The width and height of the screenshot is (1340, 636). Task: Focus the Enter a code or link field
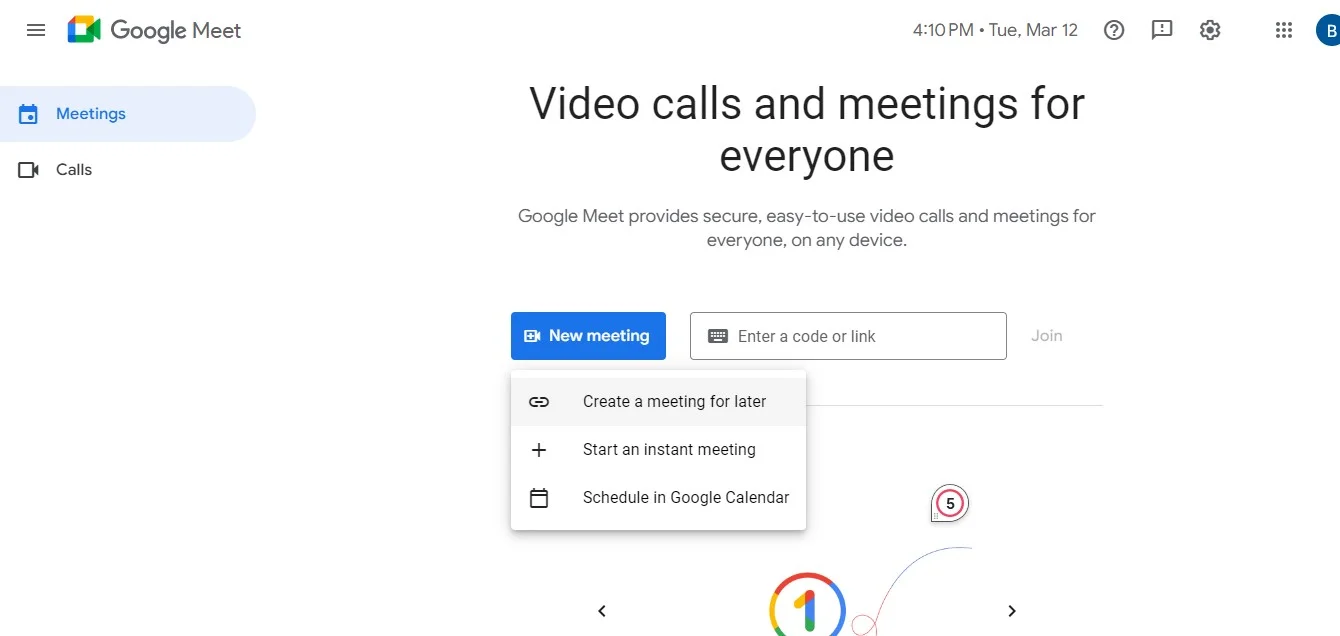(848, 336)
